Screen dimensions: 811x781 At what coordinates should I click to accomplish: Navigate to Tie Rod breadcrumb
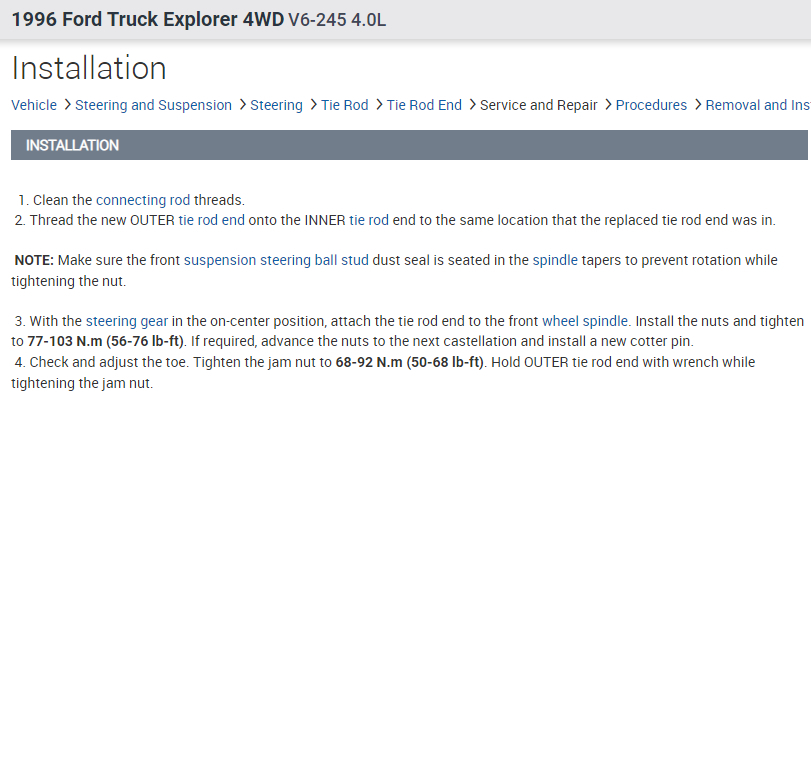pyautogui.click(x=344, y=105)
